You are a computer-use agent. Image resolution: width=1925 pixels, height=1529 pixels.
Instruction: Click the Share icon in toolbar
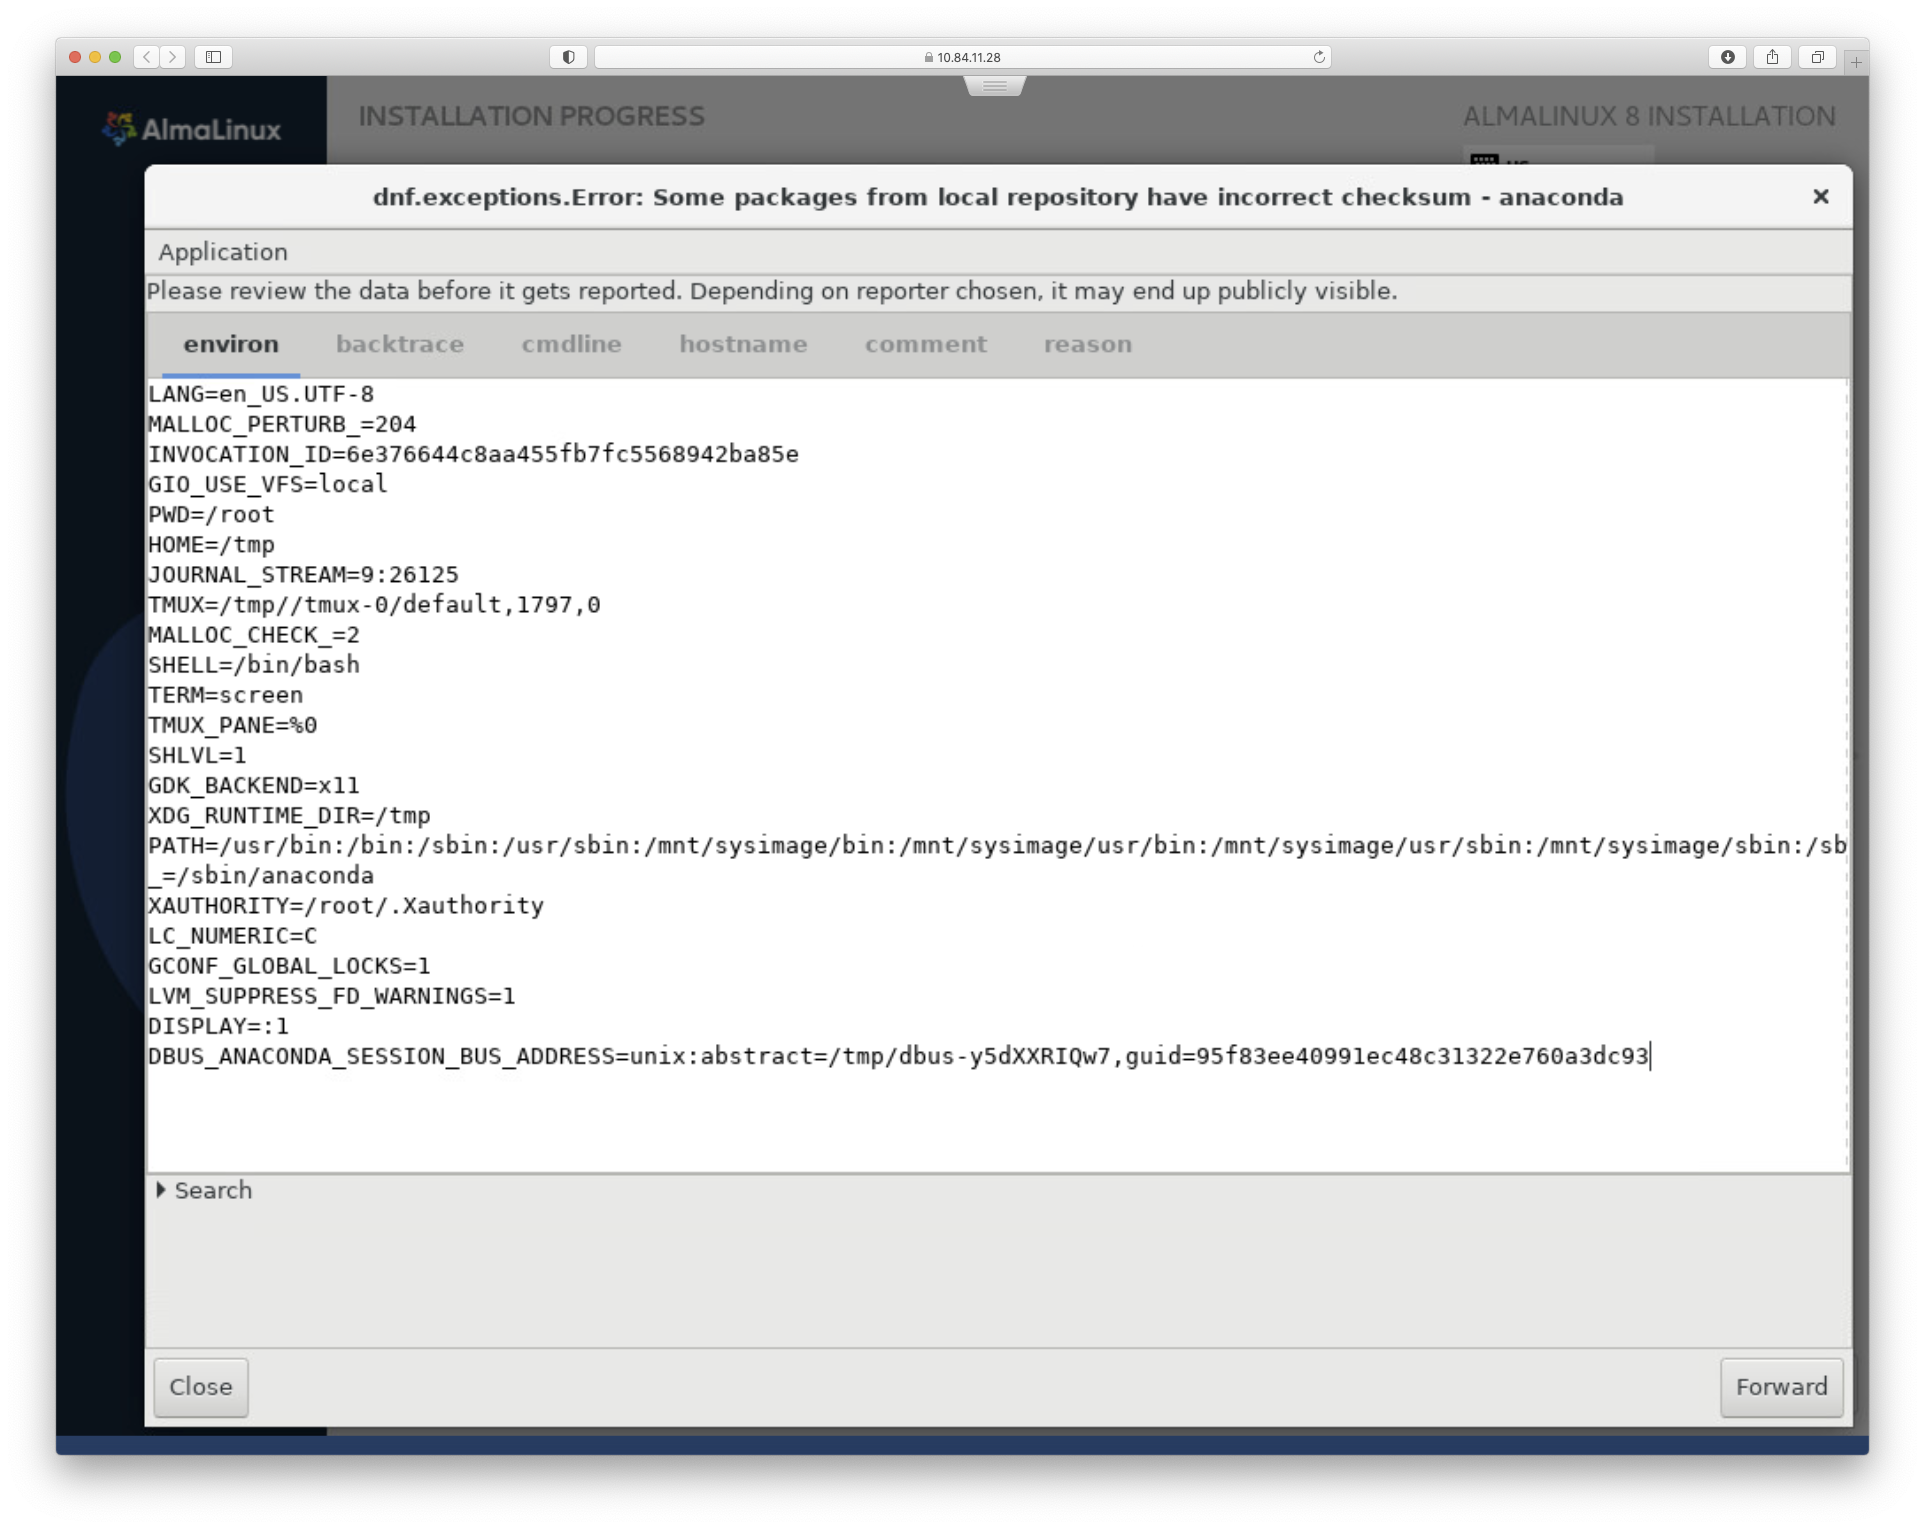1772,57
